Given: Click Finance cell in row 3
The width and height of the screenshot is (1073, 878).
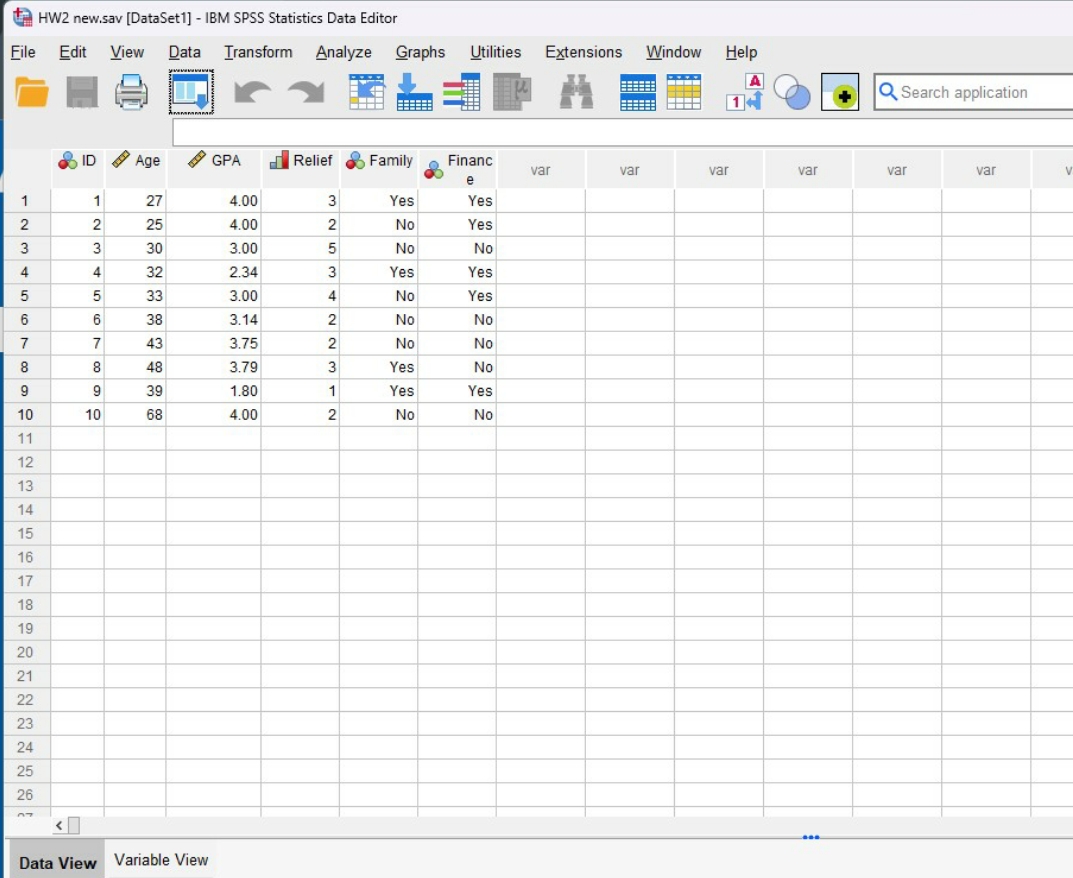Looking at the screenshot, I should pos(458,248).
